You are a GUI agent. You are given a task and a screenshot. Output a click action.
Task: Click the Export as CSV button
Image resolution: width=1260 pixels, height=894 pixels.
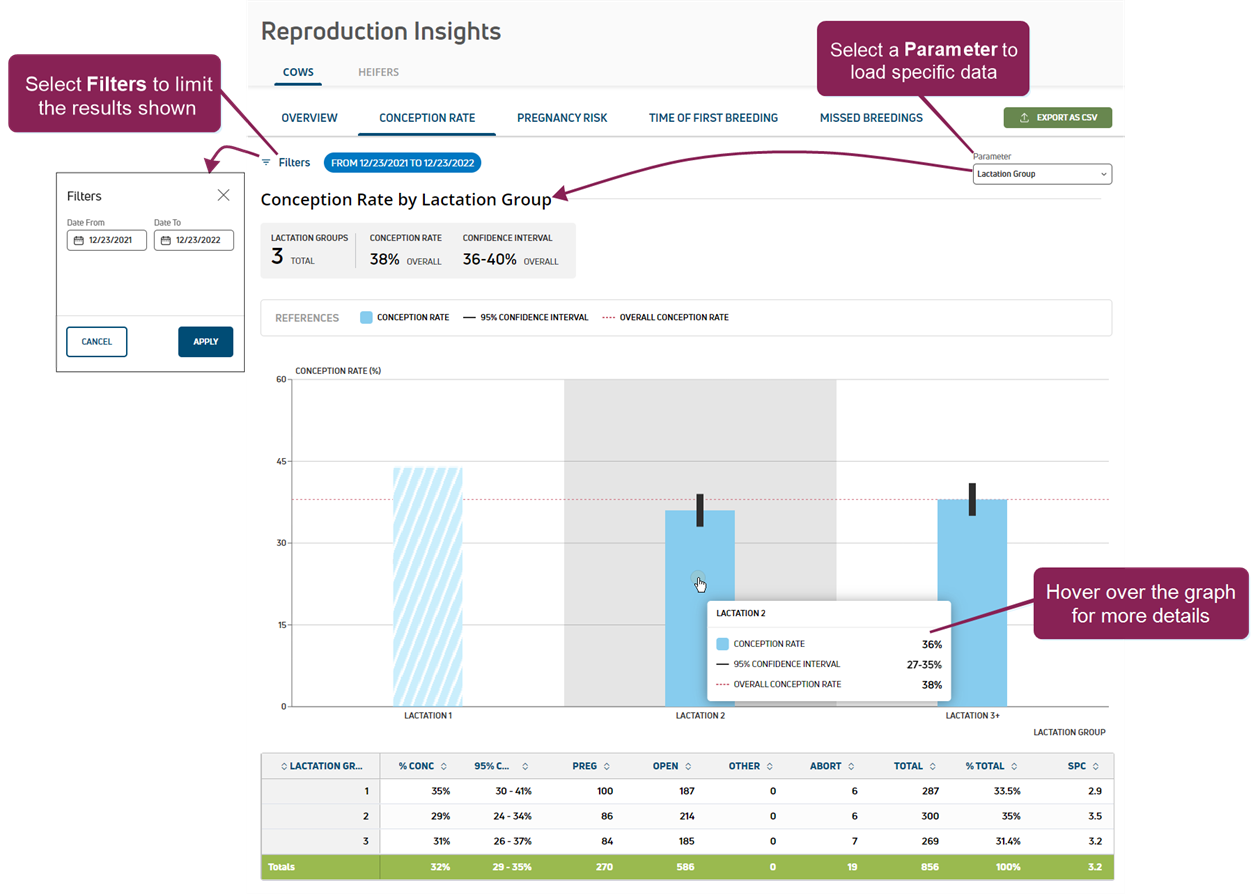1057,118
